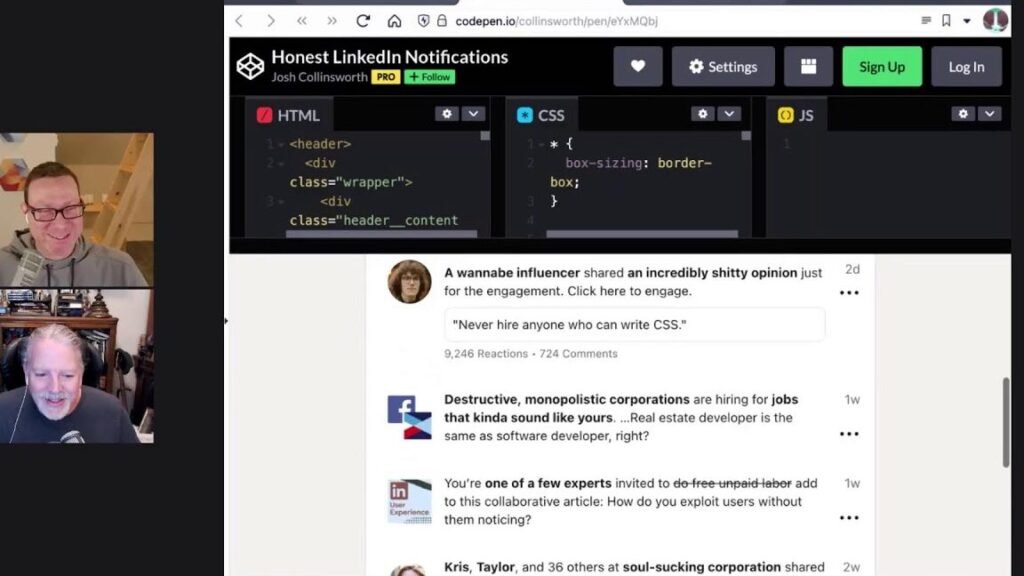Screen dimensions: 1024x576
Task: Click "Honest LinkedIn Notifications" pen title
Action: point(389,57)
